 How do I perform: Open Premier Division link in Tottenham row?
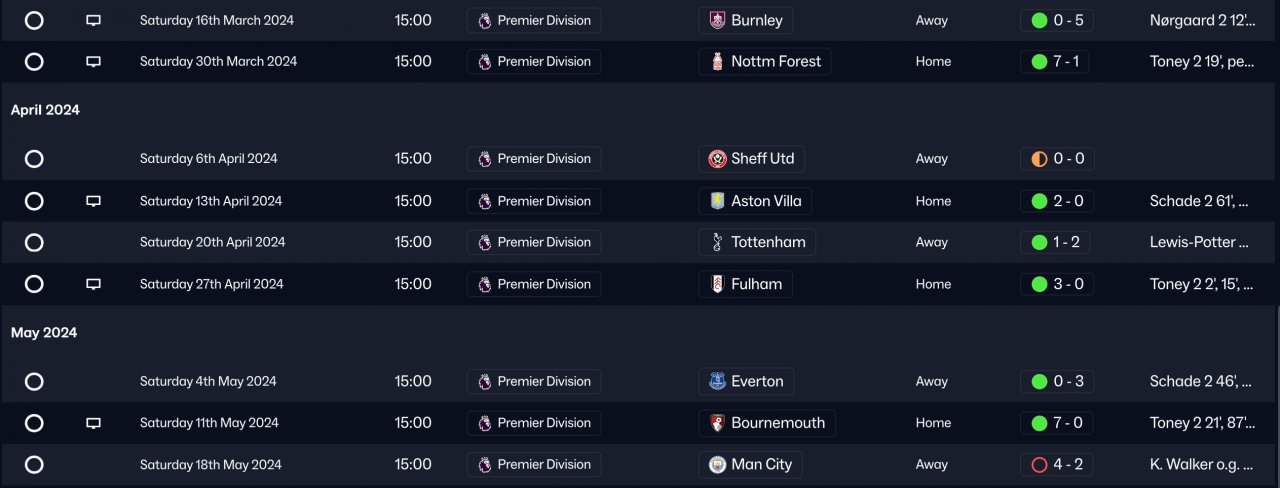coord(534,242)
